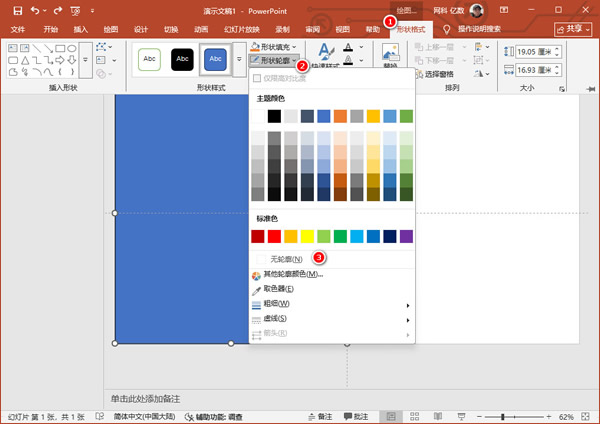The image size is (600, 424).
Task: Switch to the 插入 ribbon tab
Action: pos(80,30)
